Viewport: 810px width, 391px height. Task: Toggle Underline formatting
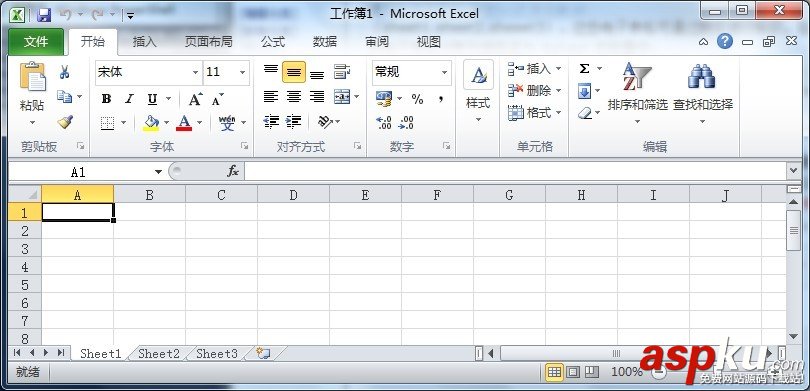point(152,99)
